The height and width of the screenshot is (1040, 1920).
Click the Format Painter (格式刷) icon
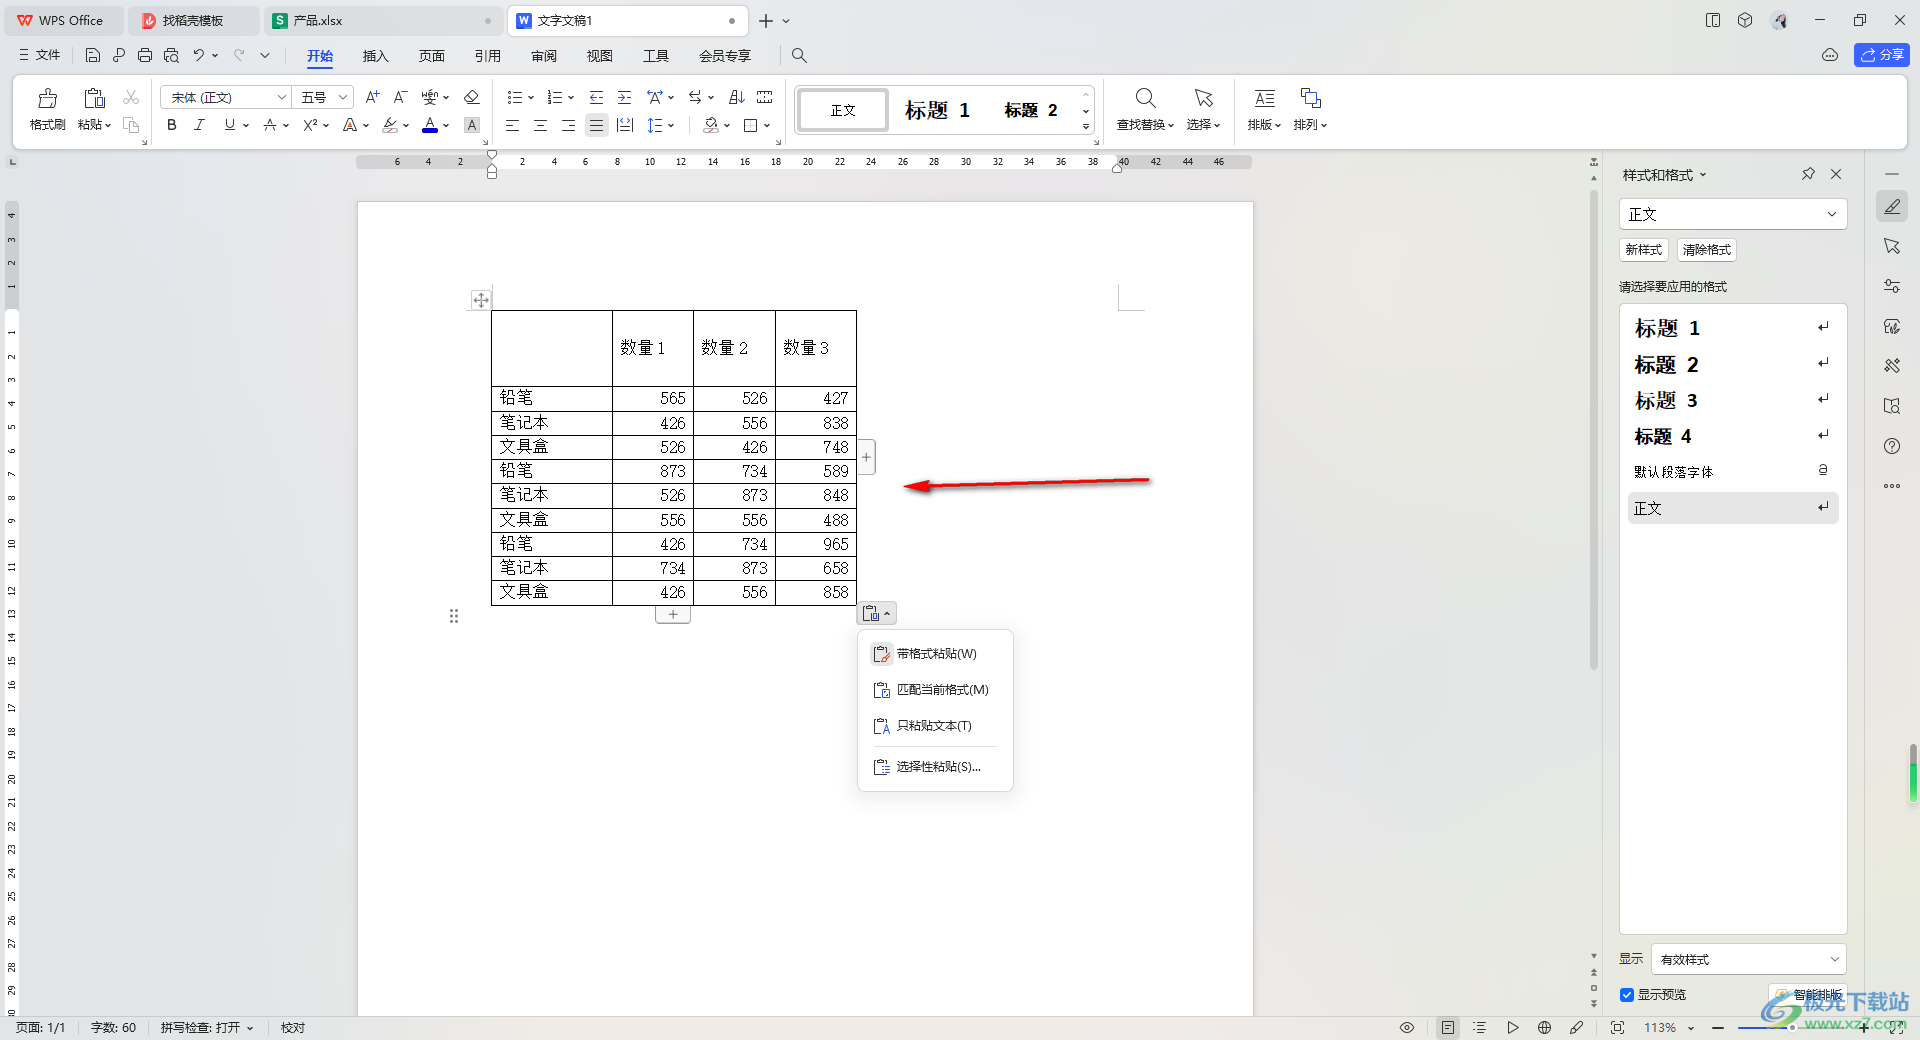tap(47, 98)
